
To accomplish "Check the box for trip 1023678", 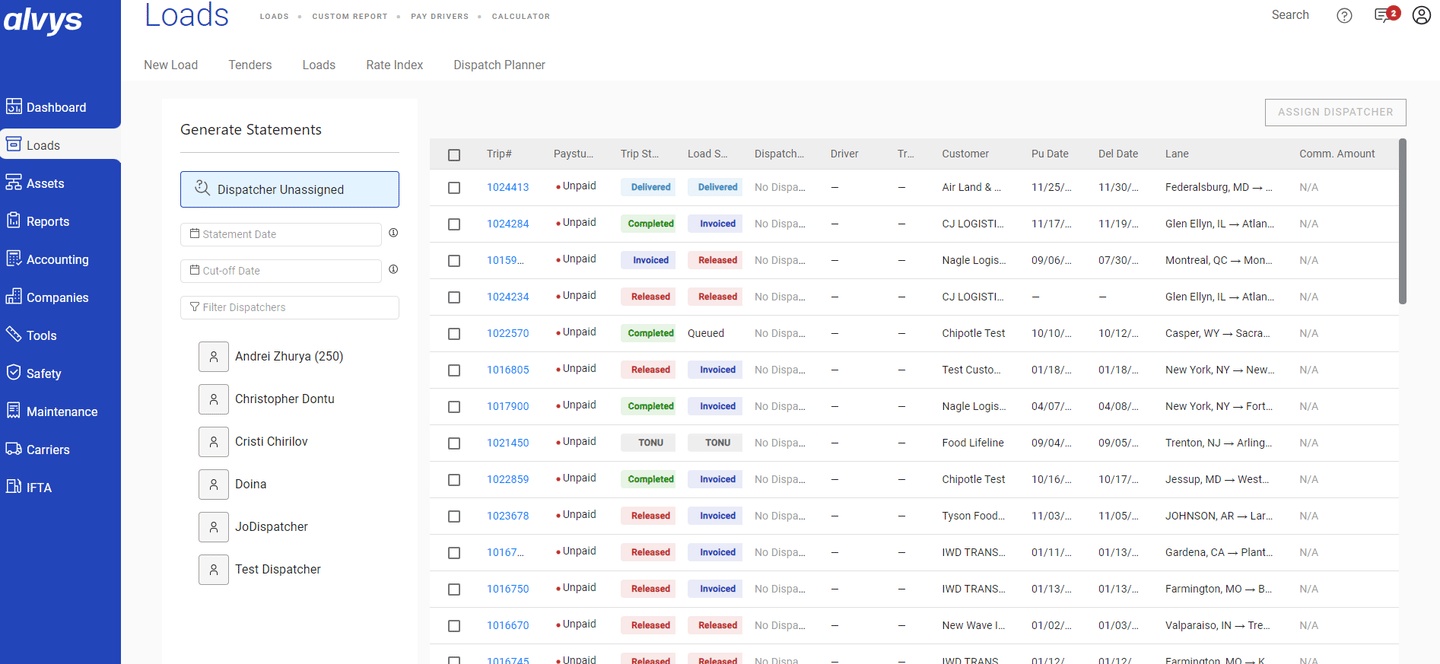I will coord(454,516).
